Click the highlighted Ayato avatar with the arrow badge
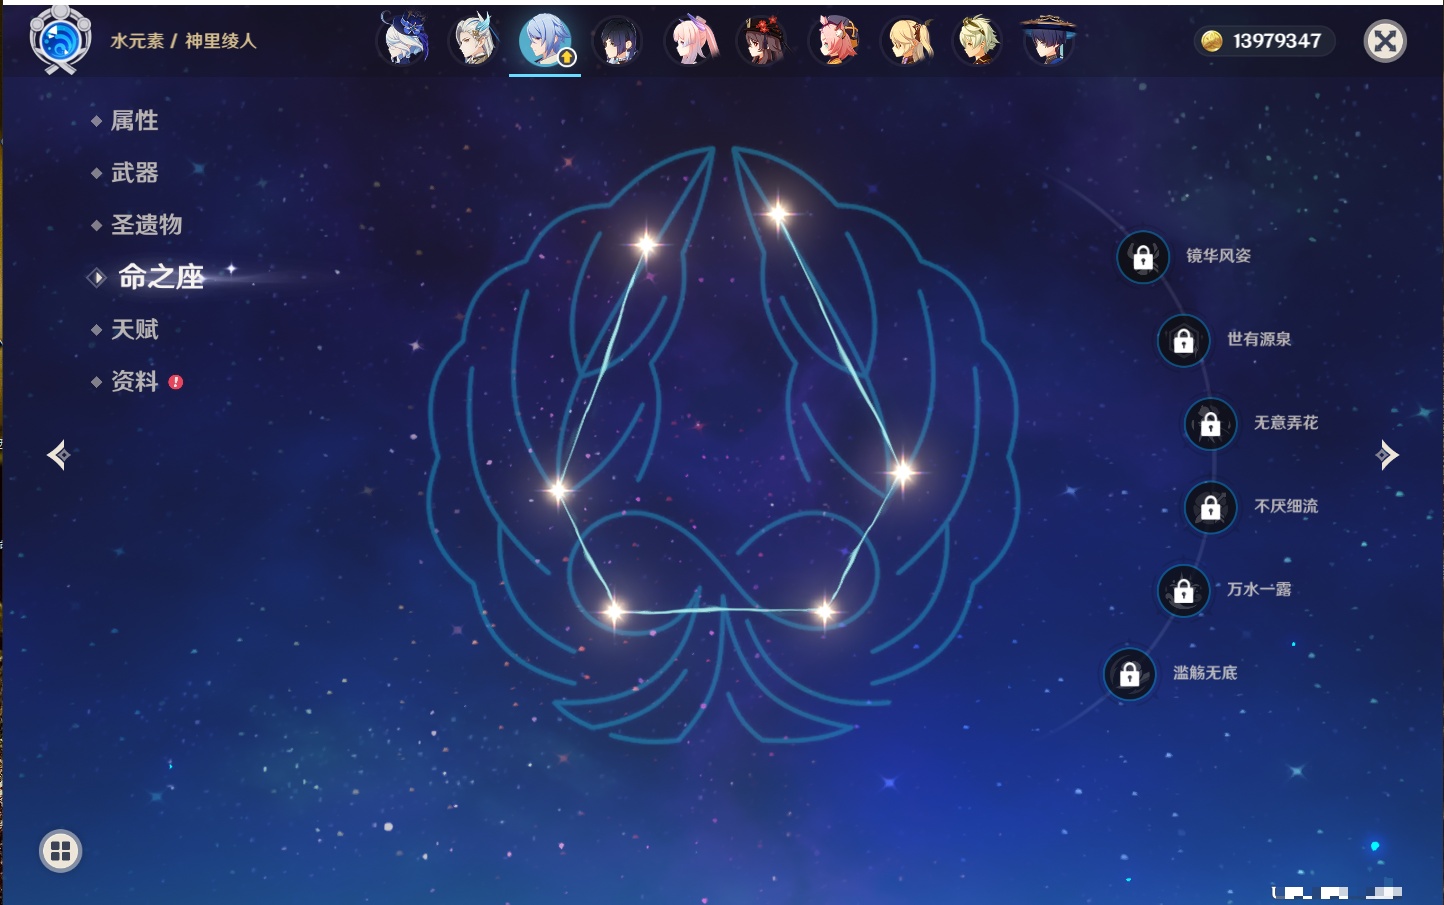 coord(545,40)
